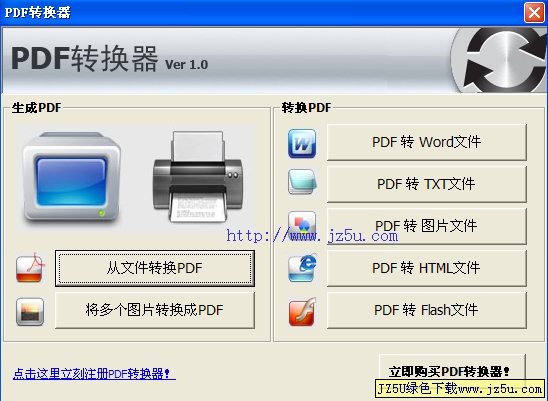This screenshot has height=401, width=548.
Task: Open 将多个图片转换成PDF to merge images
Action: [x=155, y=310]
